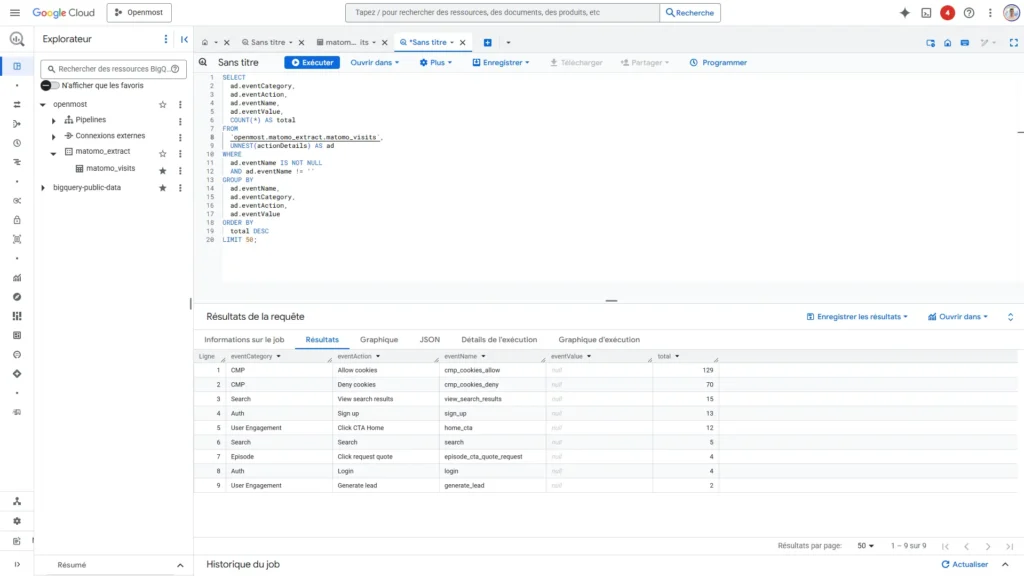
Task: Open the Google Cloud navigation menu
Action: pyautogui.click(x=15, y=13)
